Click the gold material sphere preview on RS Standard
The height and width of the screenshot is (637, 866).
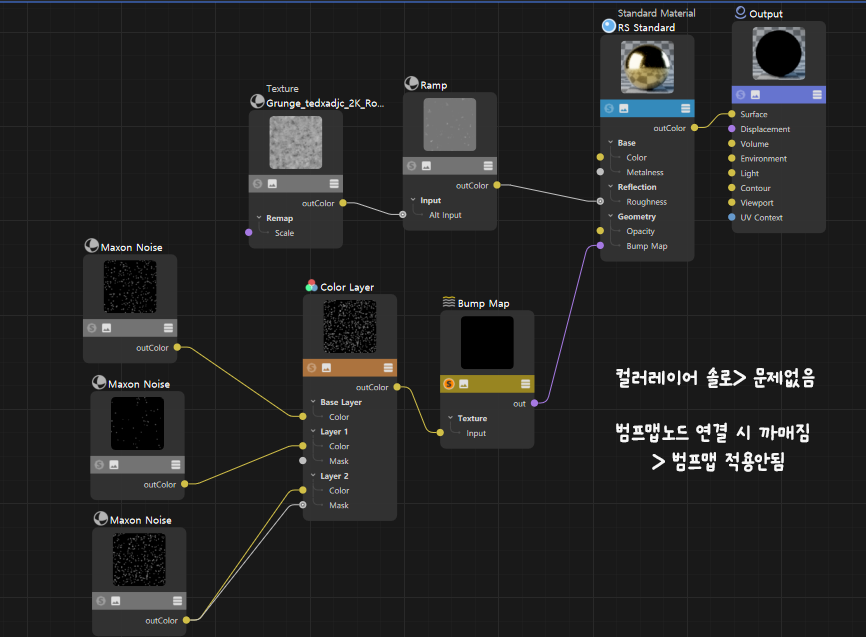(647, 68)
